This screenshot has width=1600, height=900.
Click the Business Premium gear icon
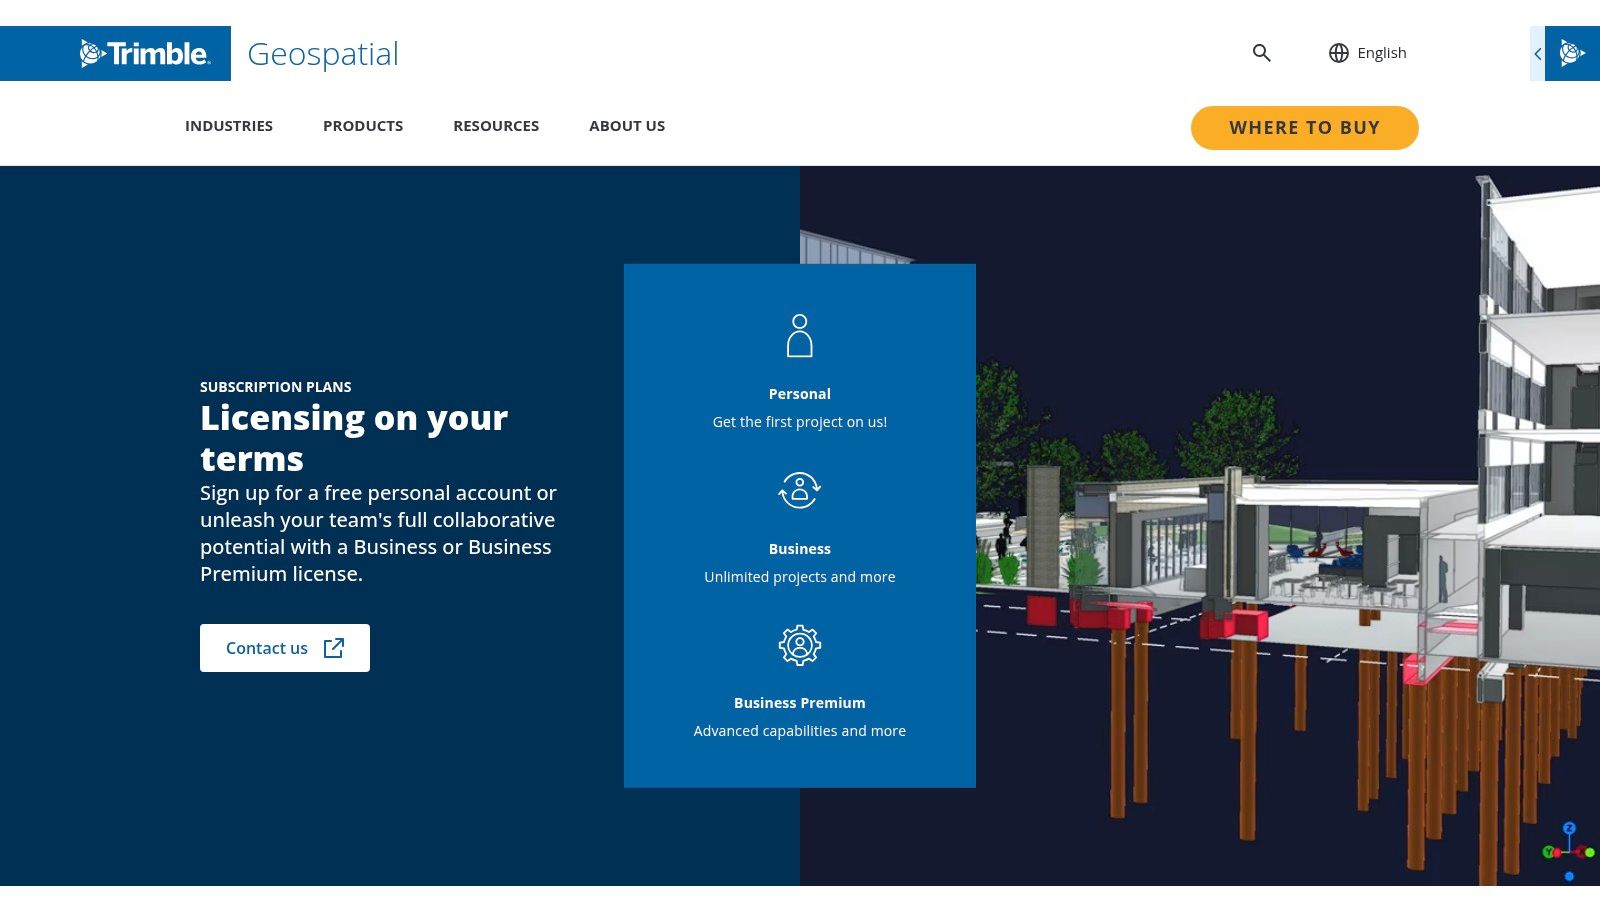point(799,645)
